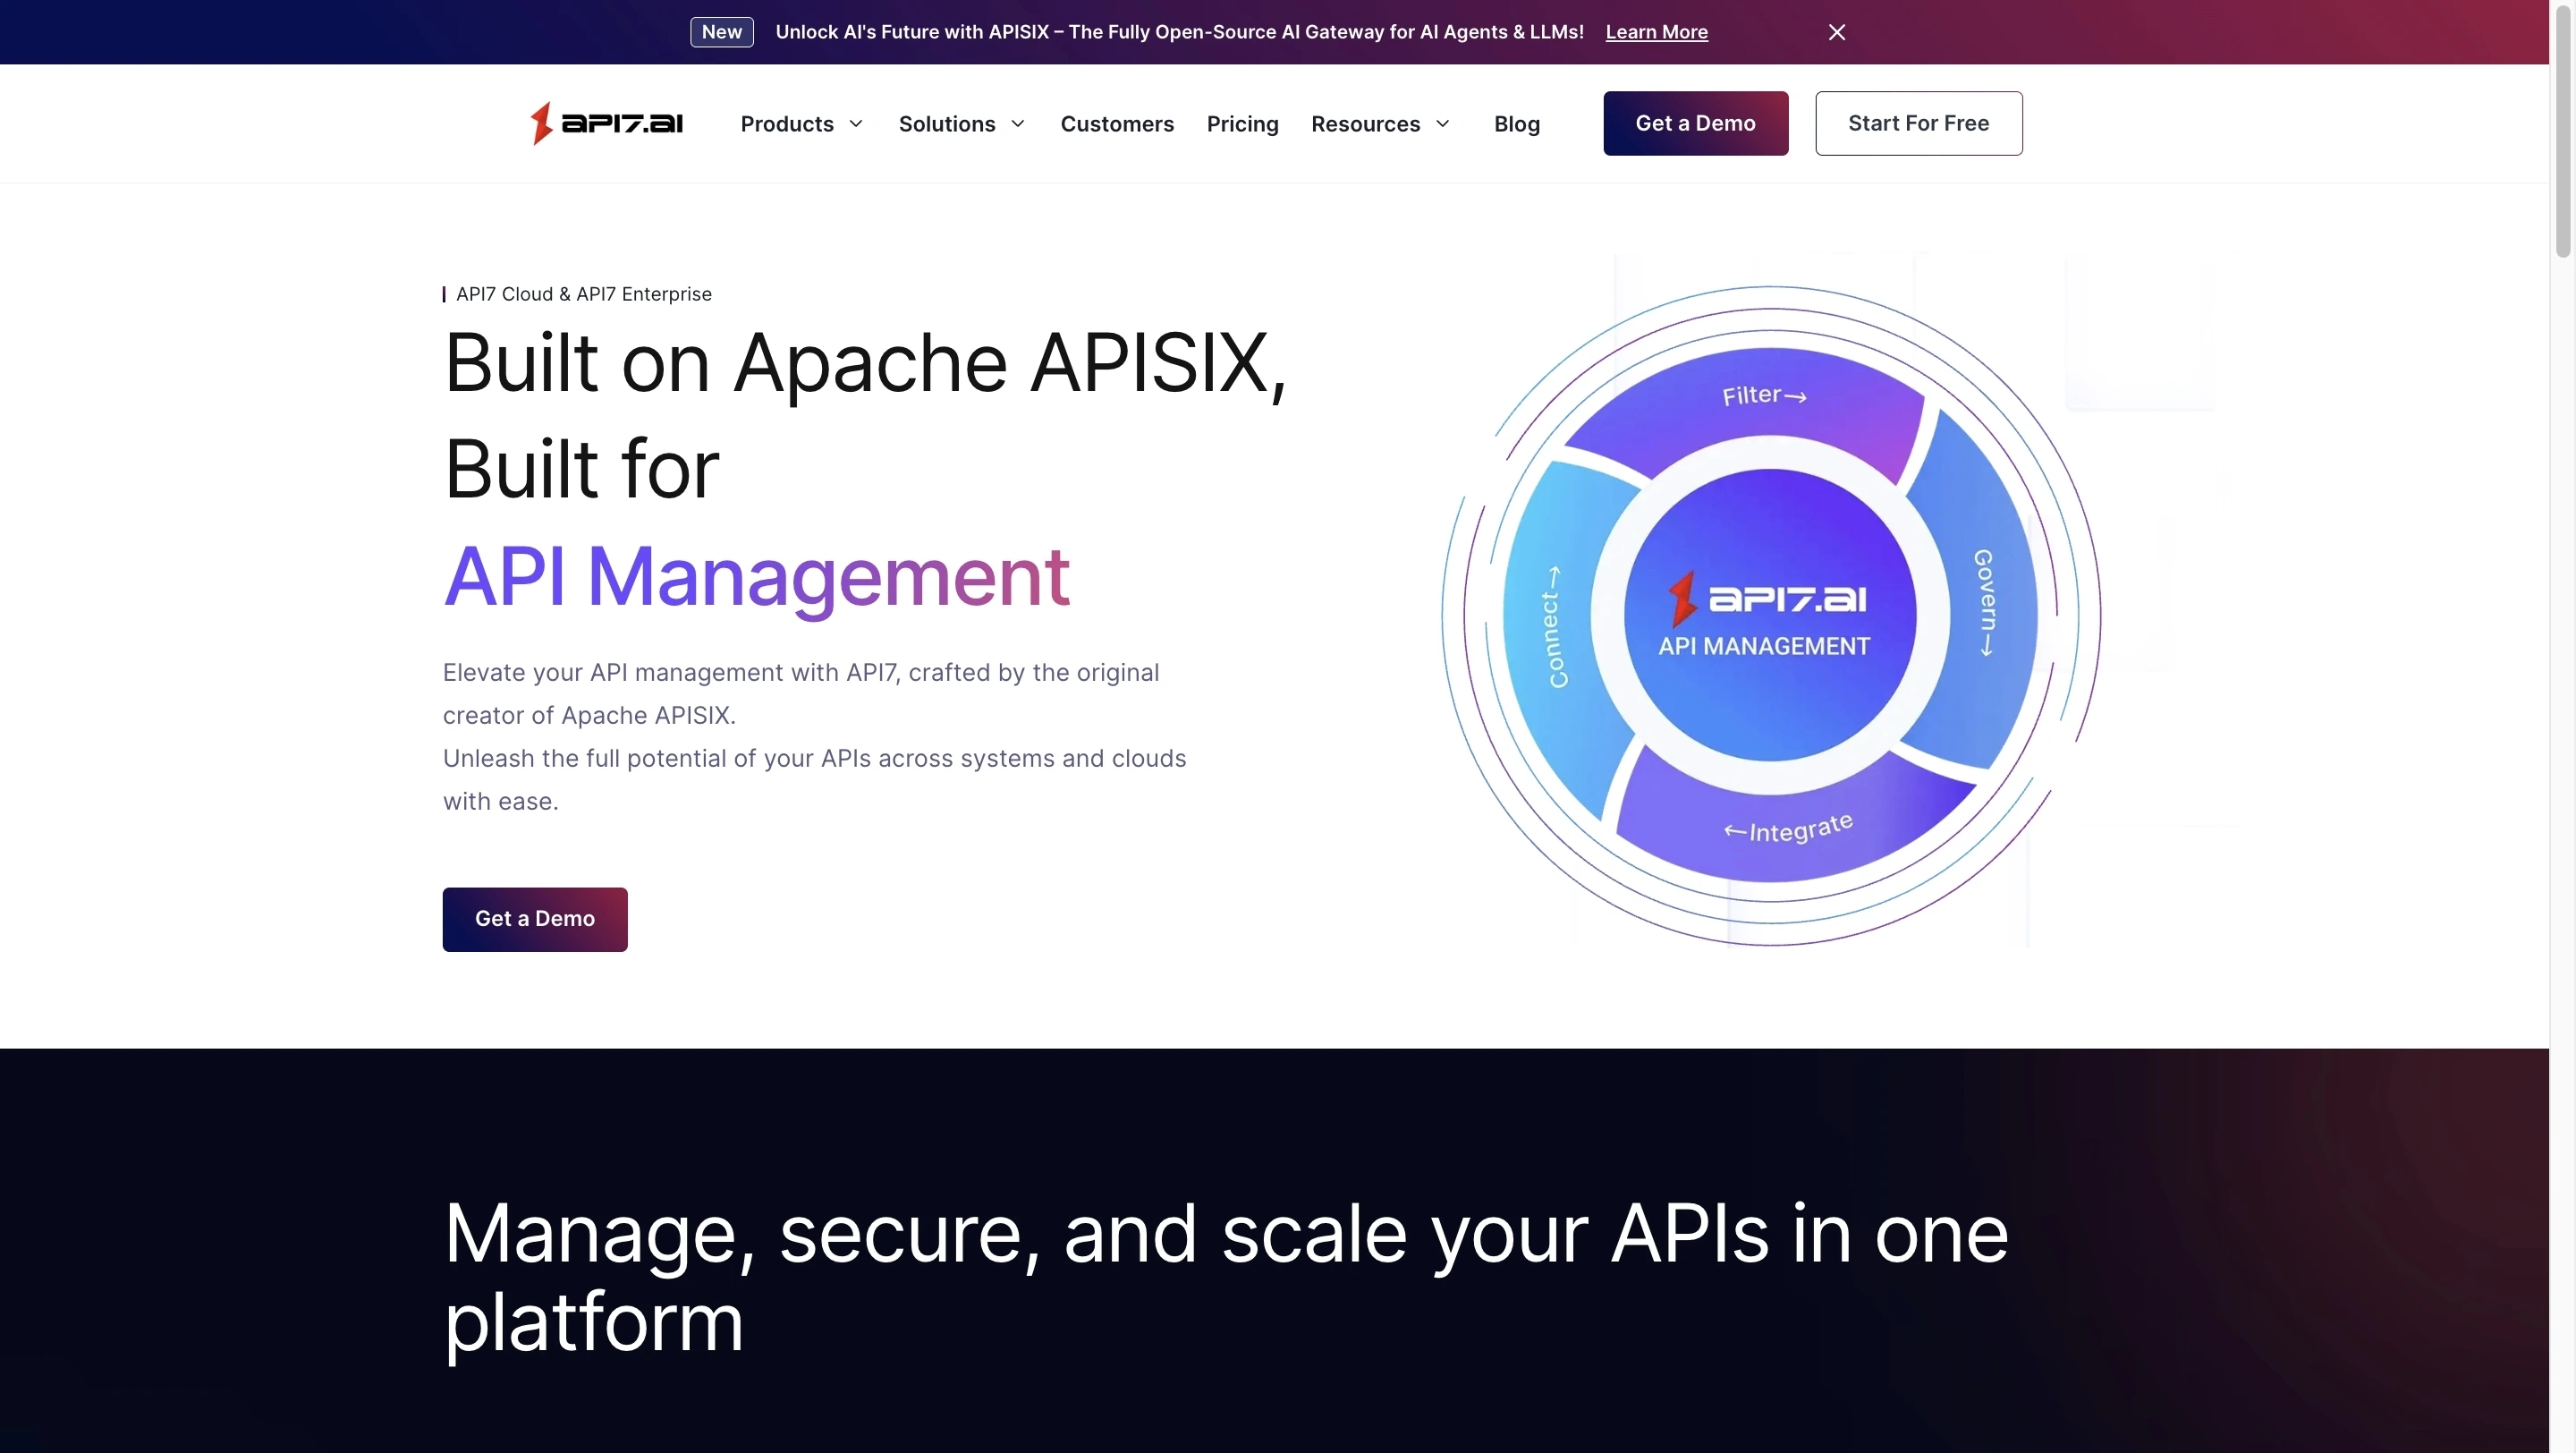
Task: Click 'Built on Apache APISIX,' heading
Action: pyautogui.click(x=864, y=362)
